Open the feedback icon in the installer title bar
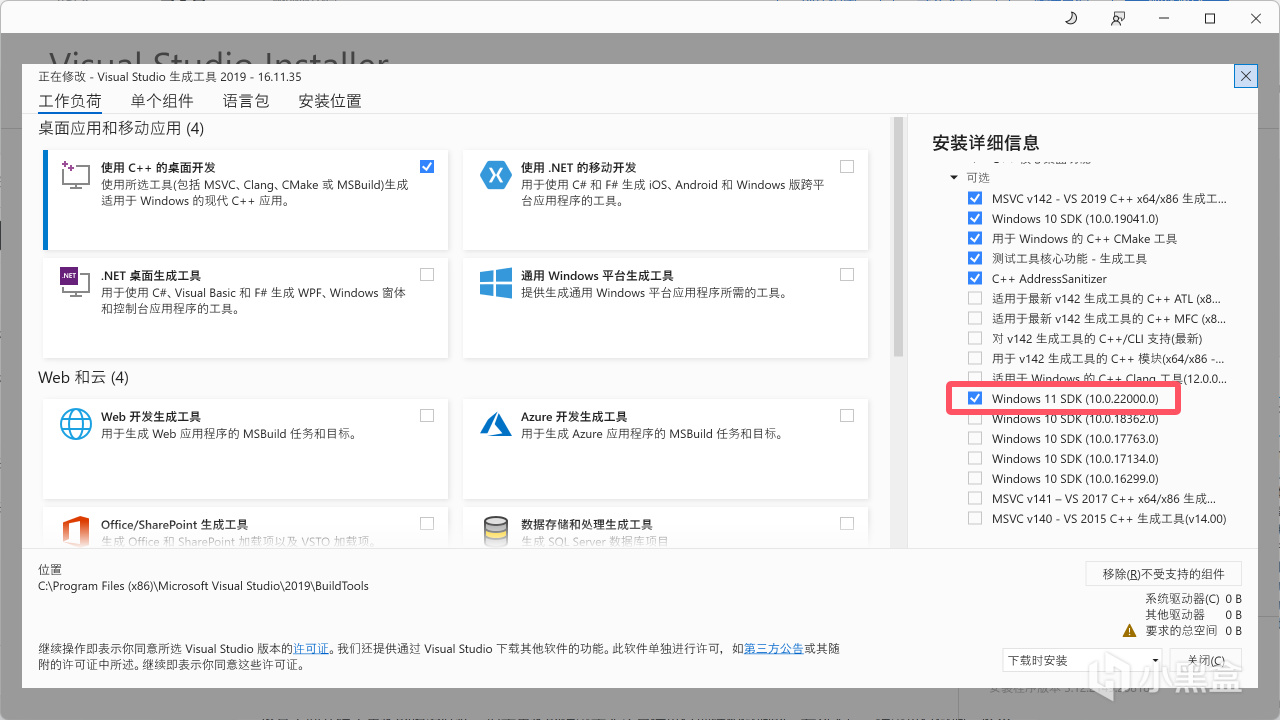This screenshot has height=720, width=1280. click(x=1118, y=19)
